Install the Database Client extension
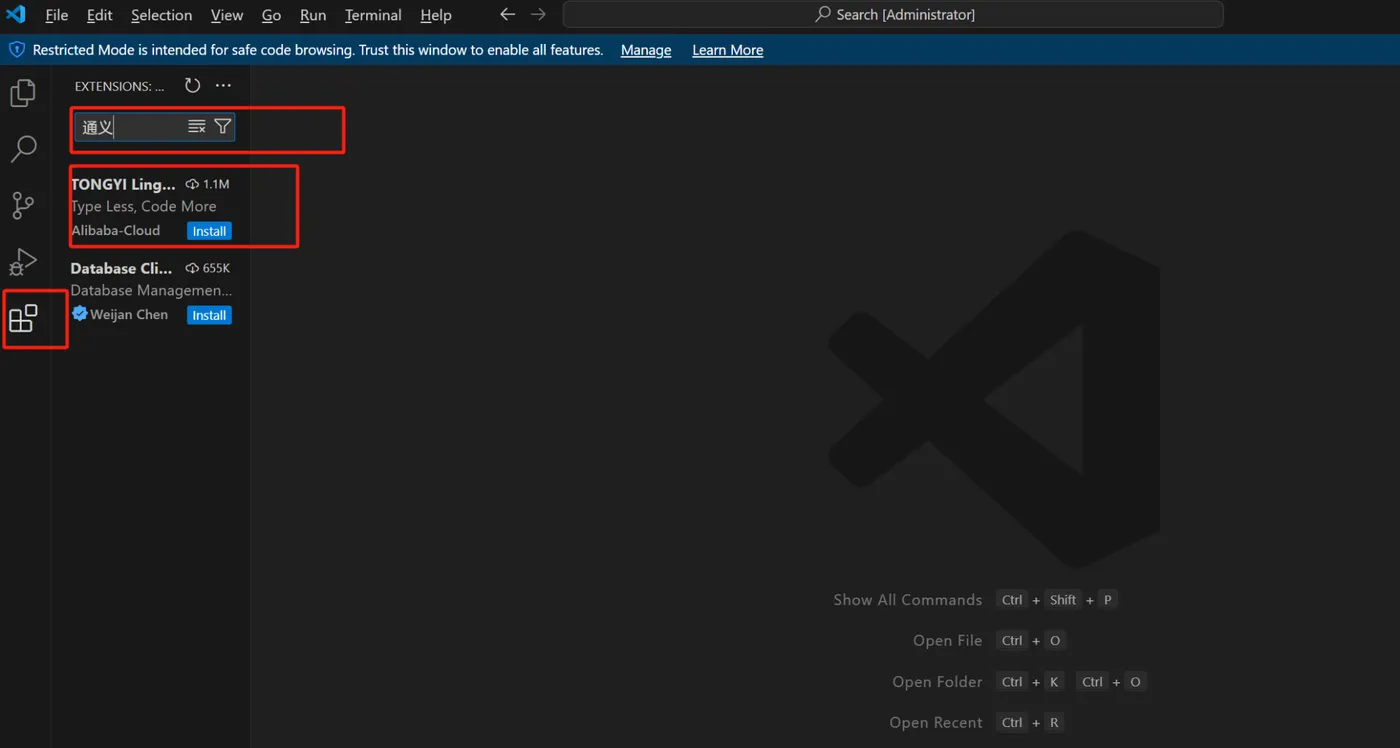1400x748 pixels. coord(209,315)
